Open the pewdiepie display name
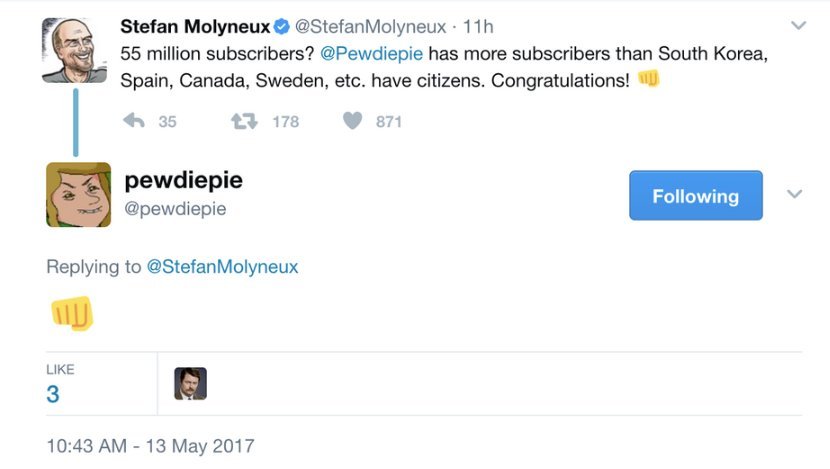Viewport: 830px width, 469px height. pyautogui.click(x=183, y=180)
